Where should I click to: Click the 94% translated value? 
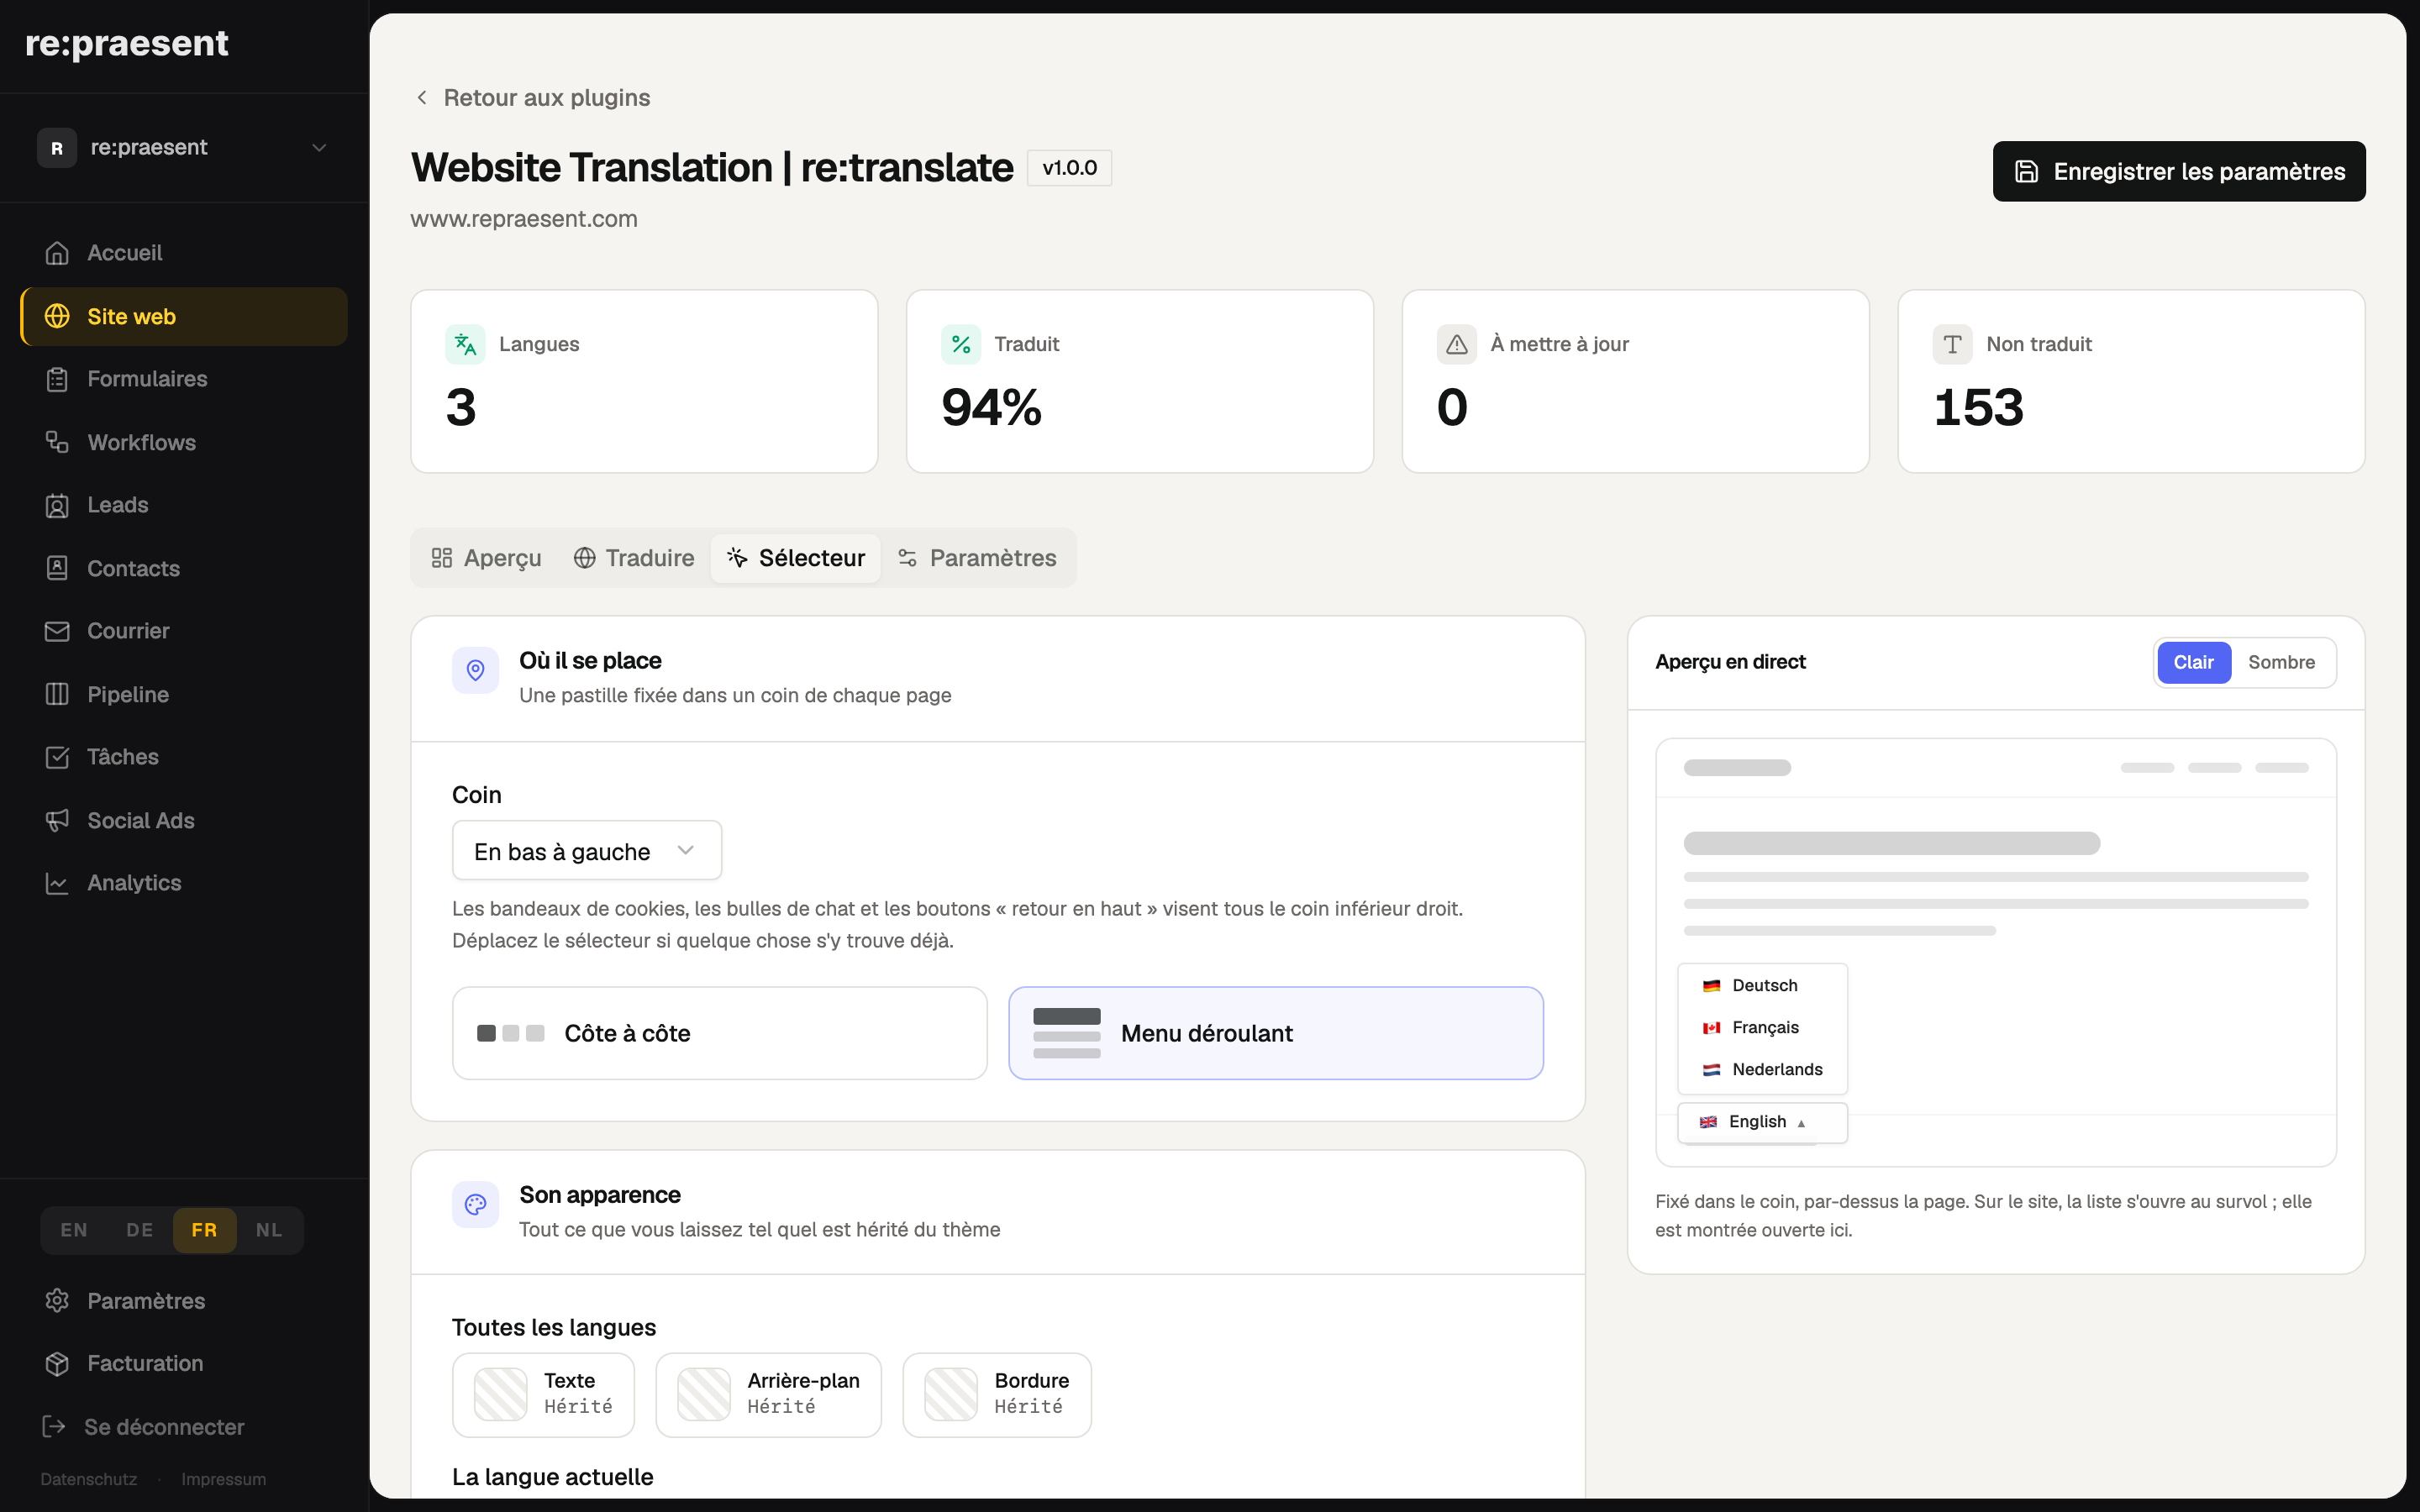pyautogui.click(x=992, y=407)
